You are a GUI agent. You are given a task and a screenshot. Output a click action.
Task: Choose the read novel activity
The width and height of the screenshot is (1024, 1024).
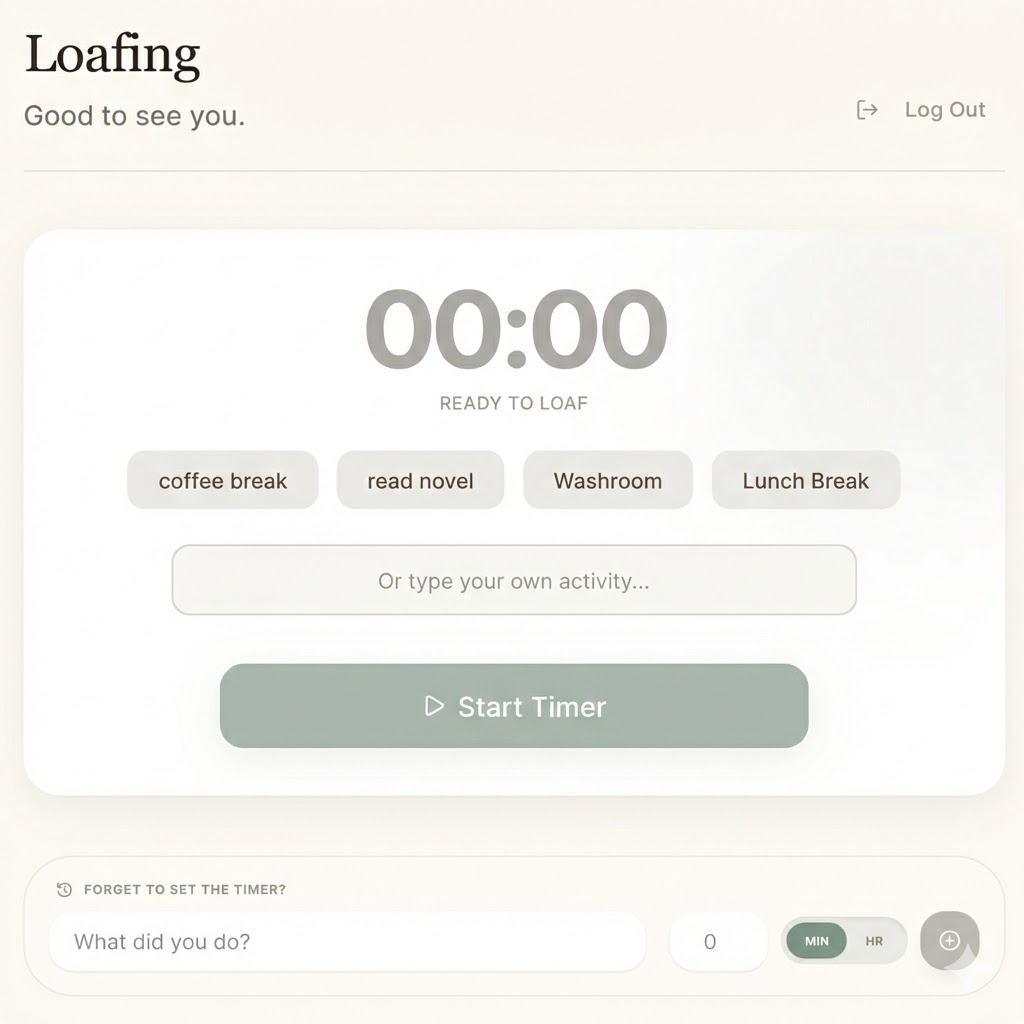(420, 480)
